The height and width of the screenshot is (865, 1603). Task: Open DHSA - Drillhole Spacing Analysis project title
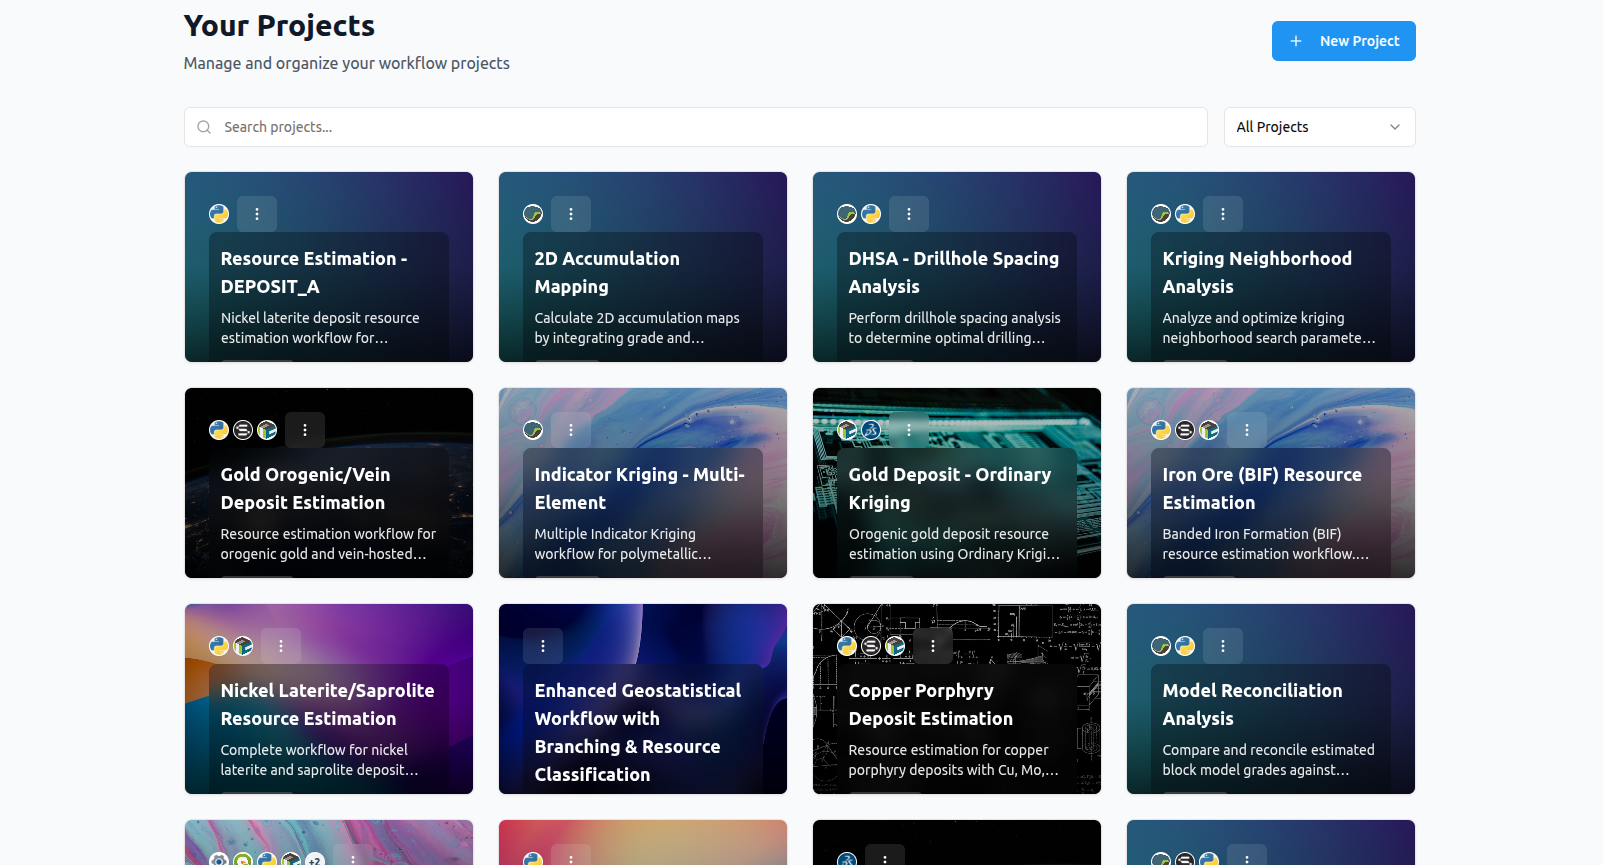click(x=953, y=272)
